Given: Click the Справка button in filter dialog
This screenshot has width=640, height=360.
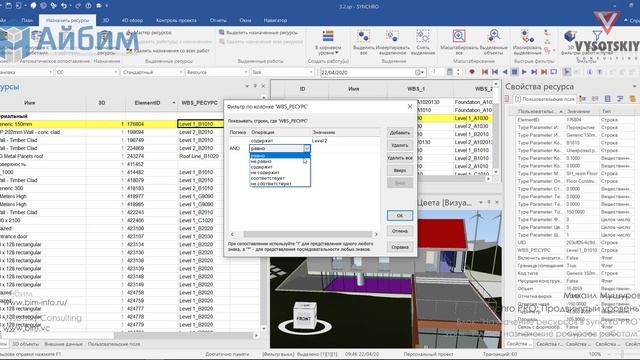Looking at the screenshot, I should 400,247.
